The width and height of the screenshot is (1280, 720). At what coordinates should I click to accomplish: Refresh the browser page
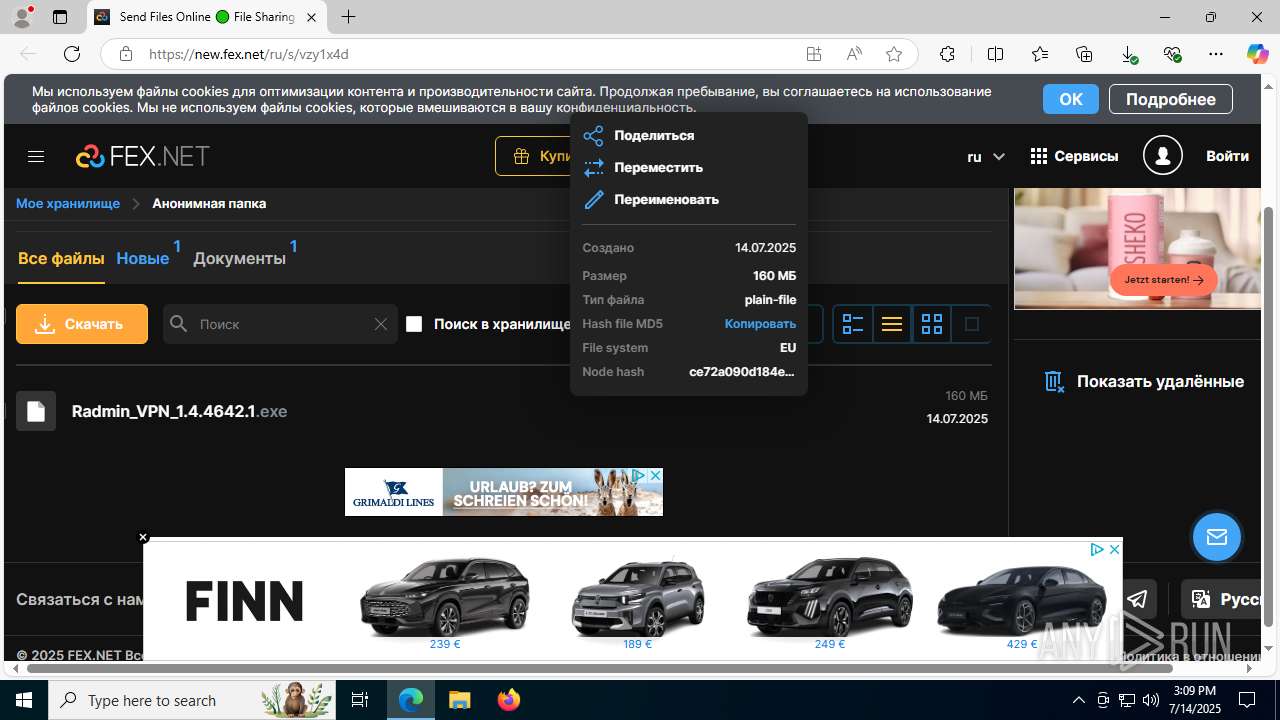(x=71, y=54)
